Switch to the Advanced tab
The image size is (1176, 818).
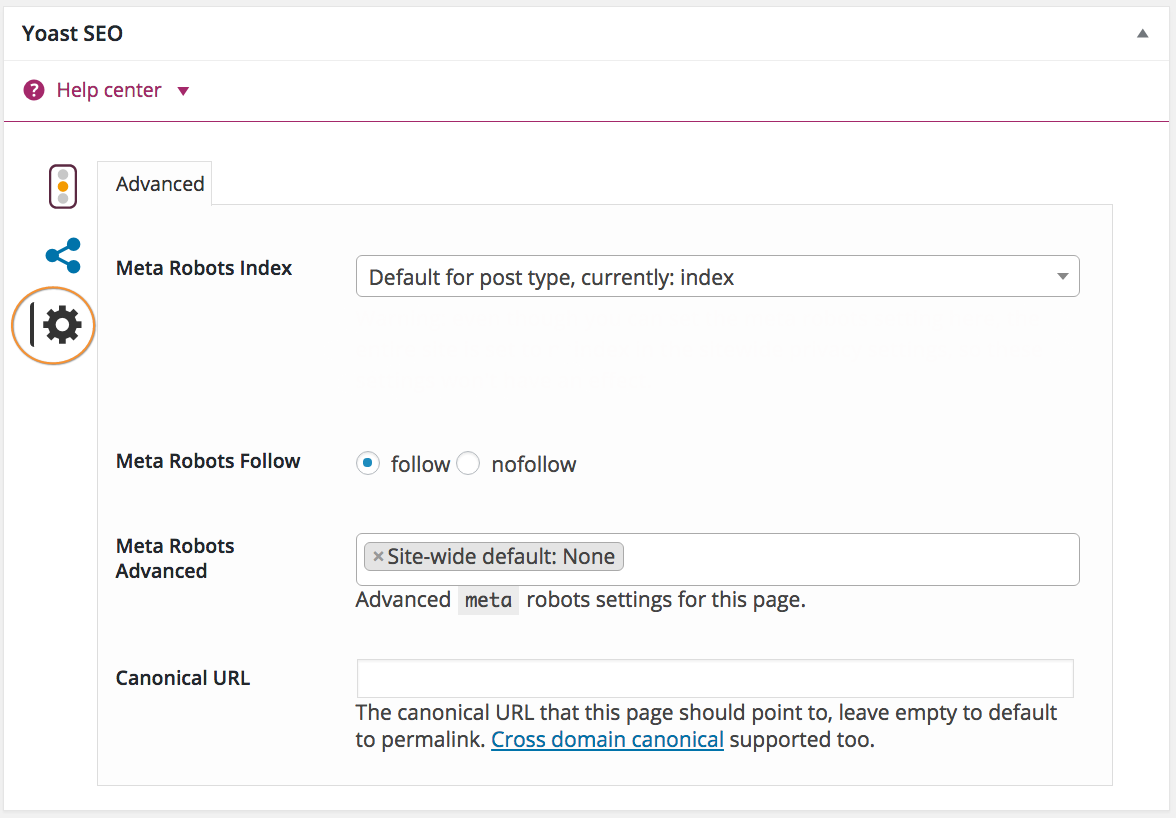click(x=160, y=184)
